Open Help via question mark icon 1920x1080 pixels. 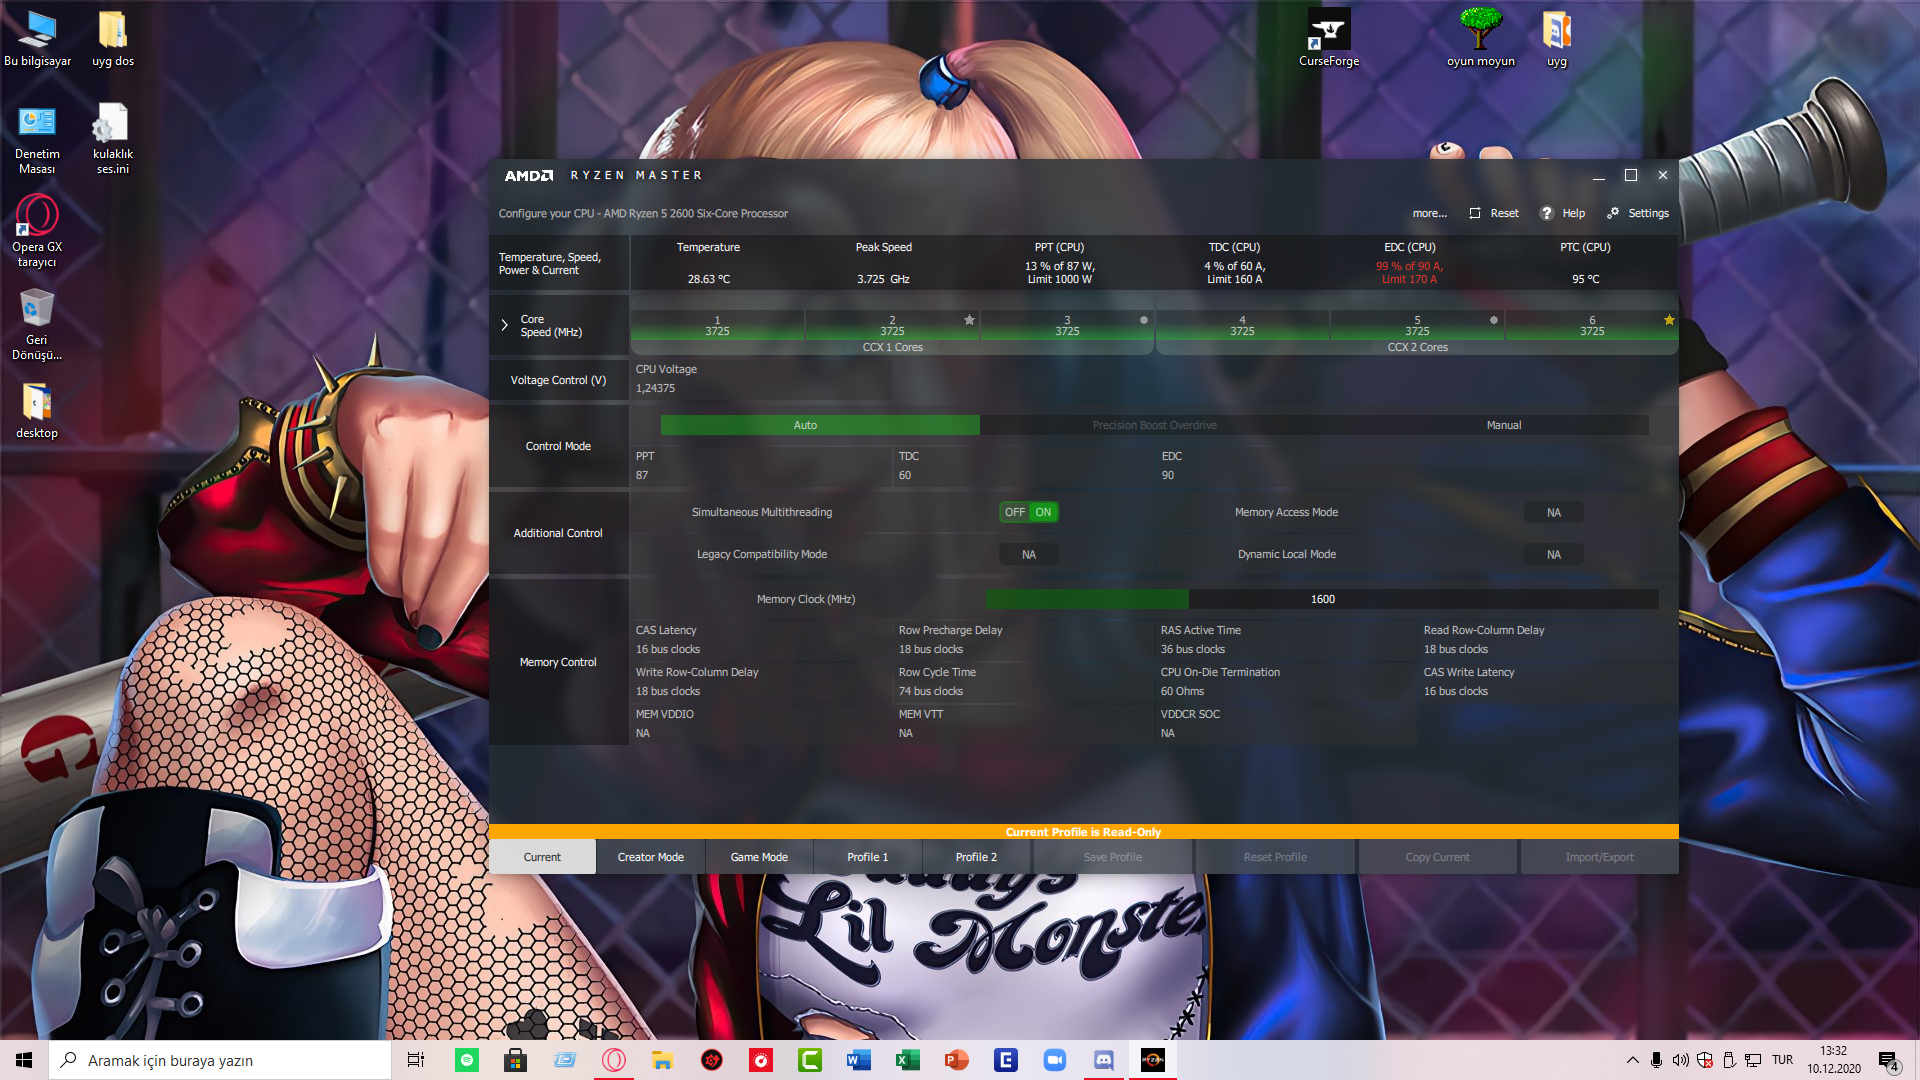tap(1547, 213)
